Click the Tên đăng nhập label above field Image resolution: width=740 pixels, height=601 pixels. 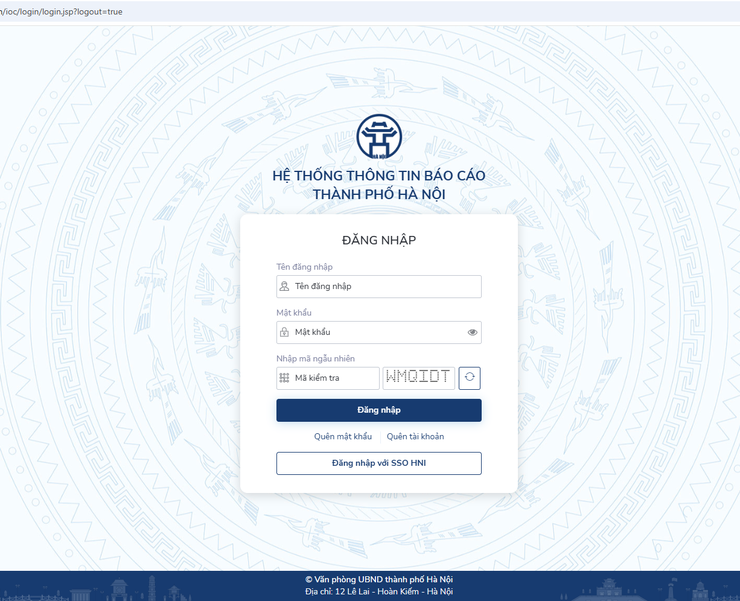(305, 267)
